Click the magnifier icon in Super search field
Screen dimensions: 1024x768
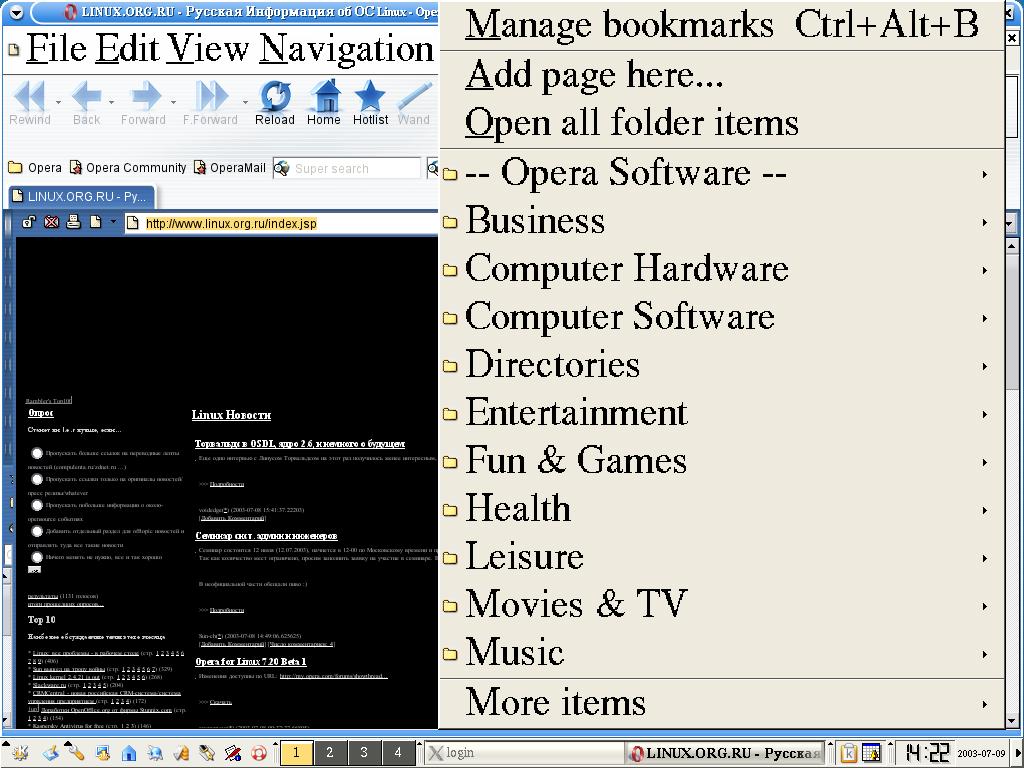pyautogui.click(x=282, y=168)
